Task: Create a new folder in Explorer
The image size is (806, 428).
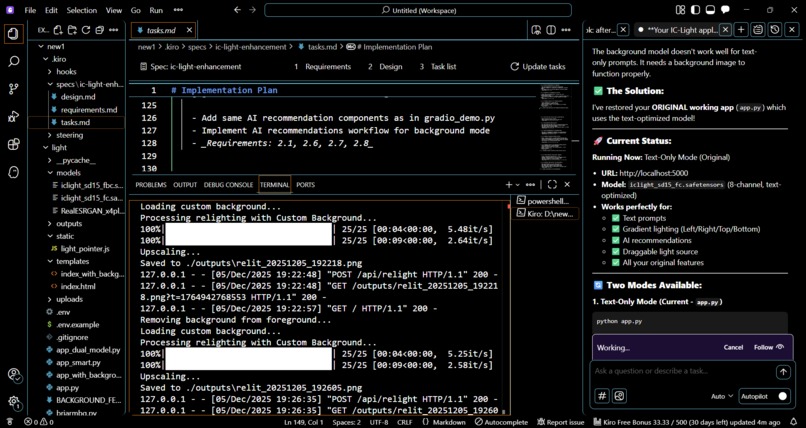Action: (x=72, y=30)
